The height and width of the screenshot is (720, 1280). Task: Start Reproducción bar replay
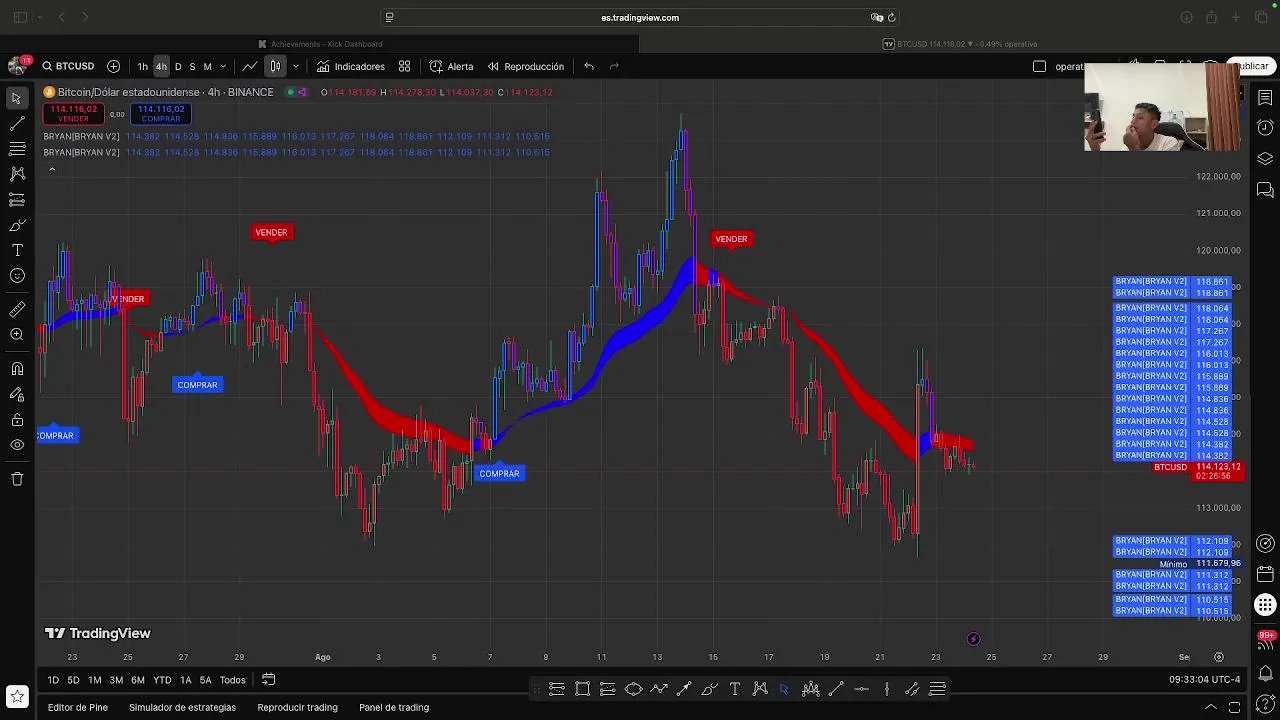pos(526,66)
